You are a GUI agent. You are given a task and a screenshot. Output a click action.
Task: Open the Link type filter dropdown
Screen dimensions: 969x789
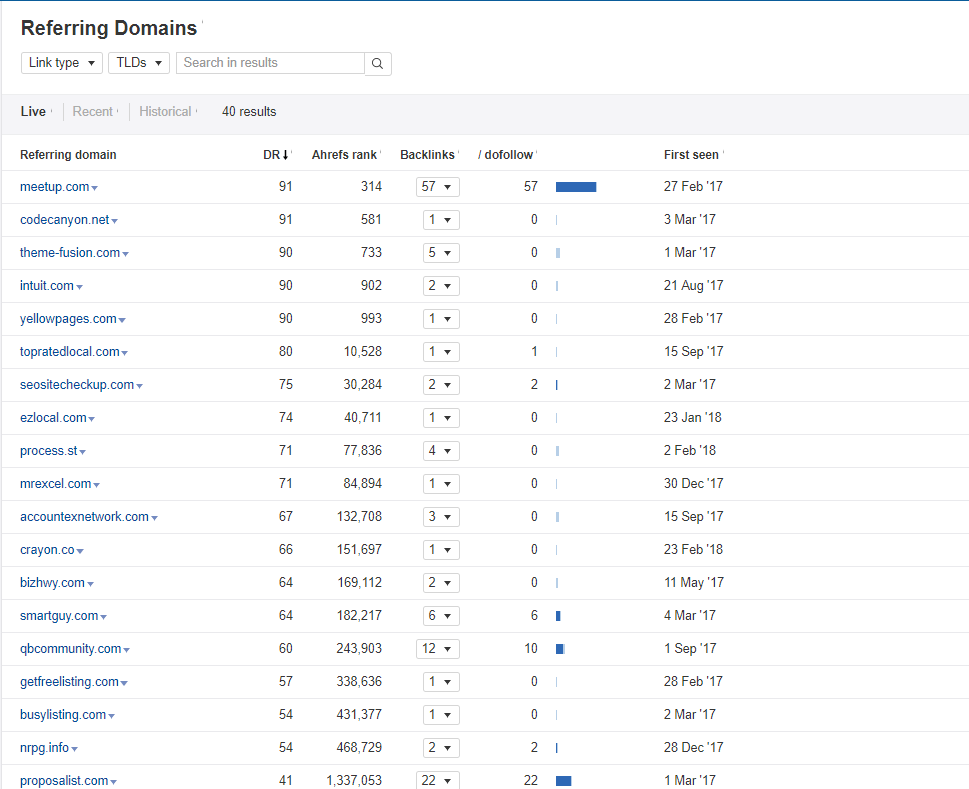click(x=61, y=62)
